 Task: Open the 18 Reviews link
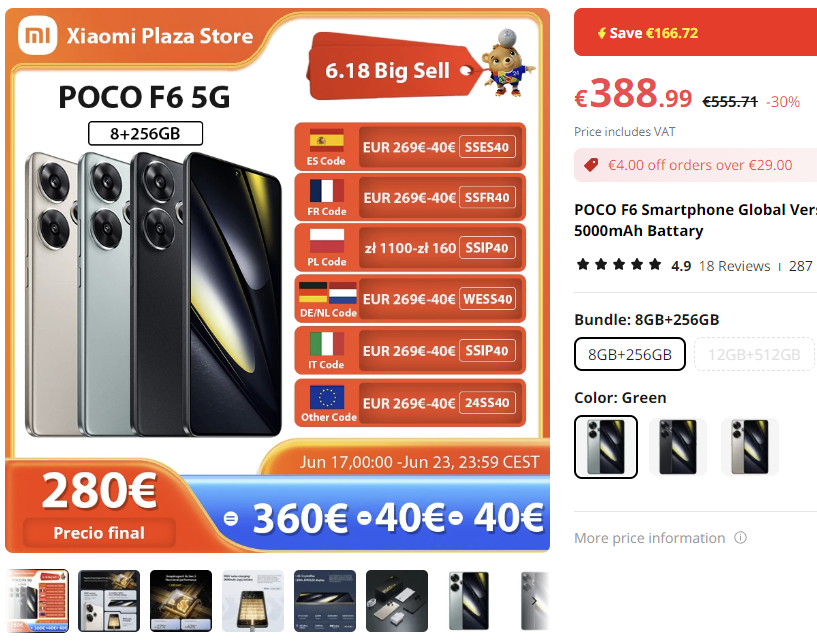pos(734,266)
